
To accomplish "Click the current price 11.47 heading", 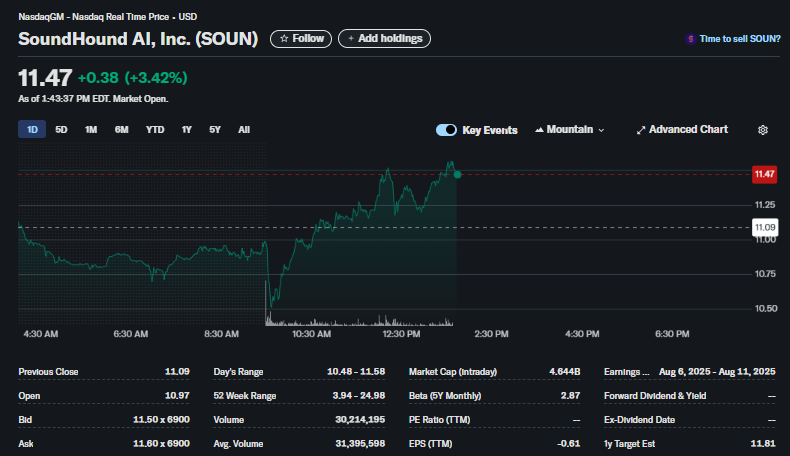I will point(45,78).
